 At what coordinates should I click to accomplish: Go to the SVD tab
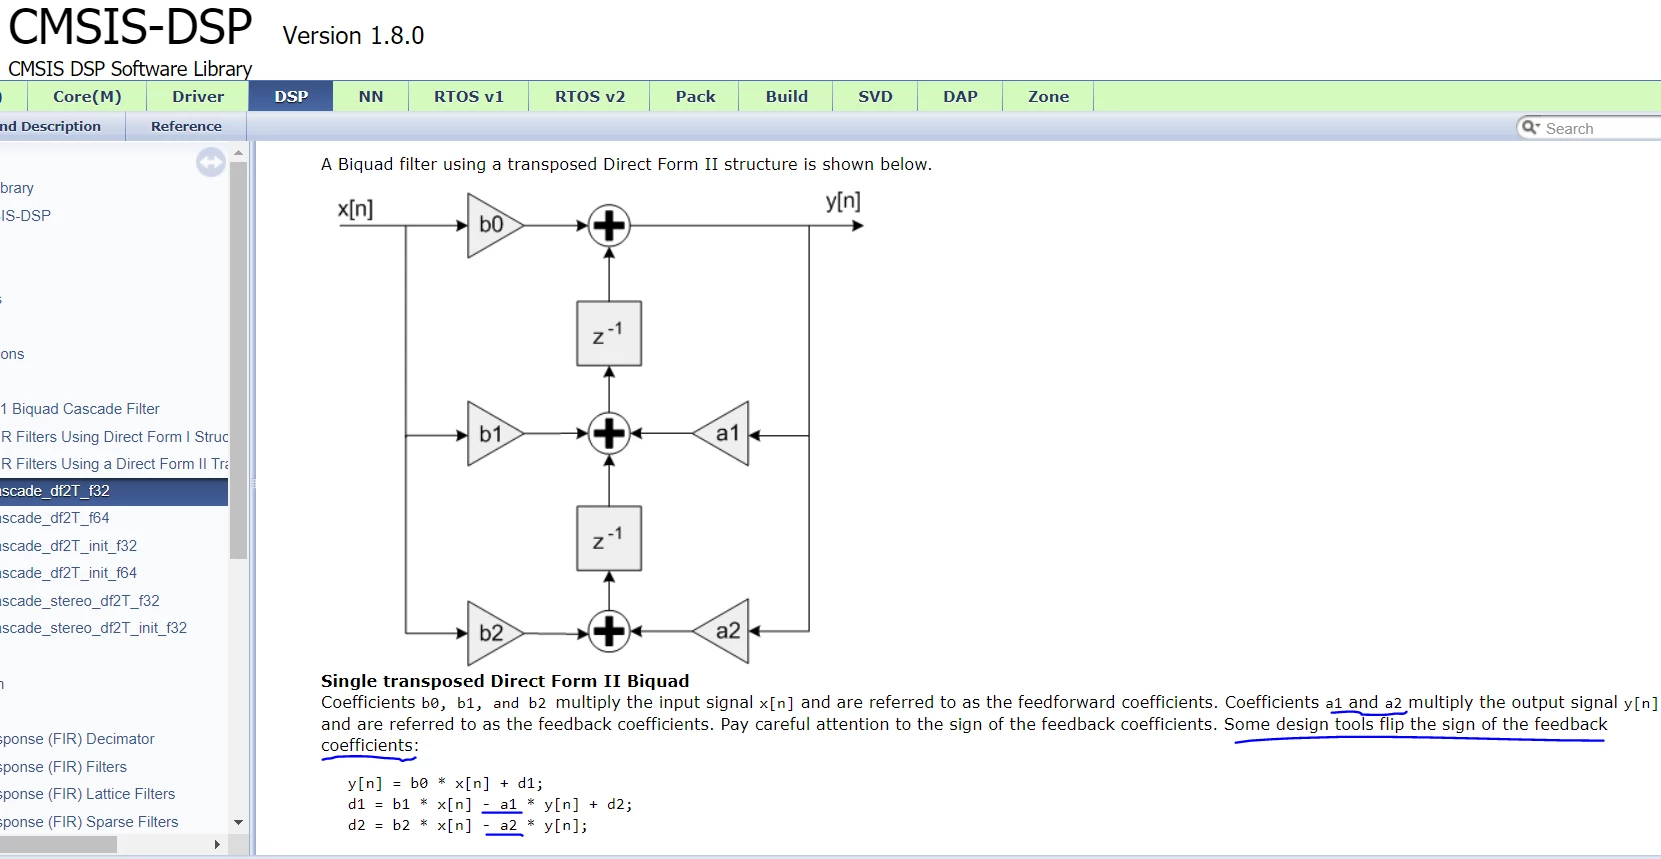[875, 96]
